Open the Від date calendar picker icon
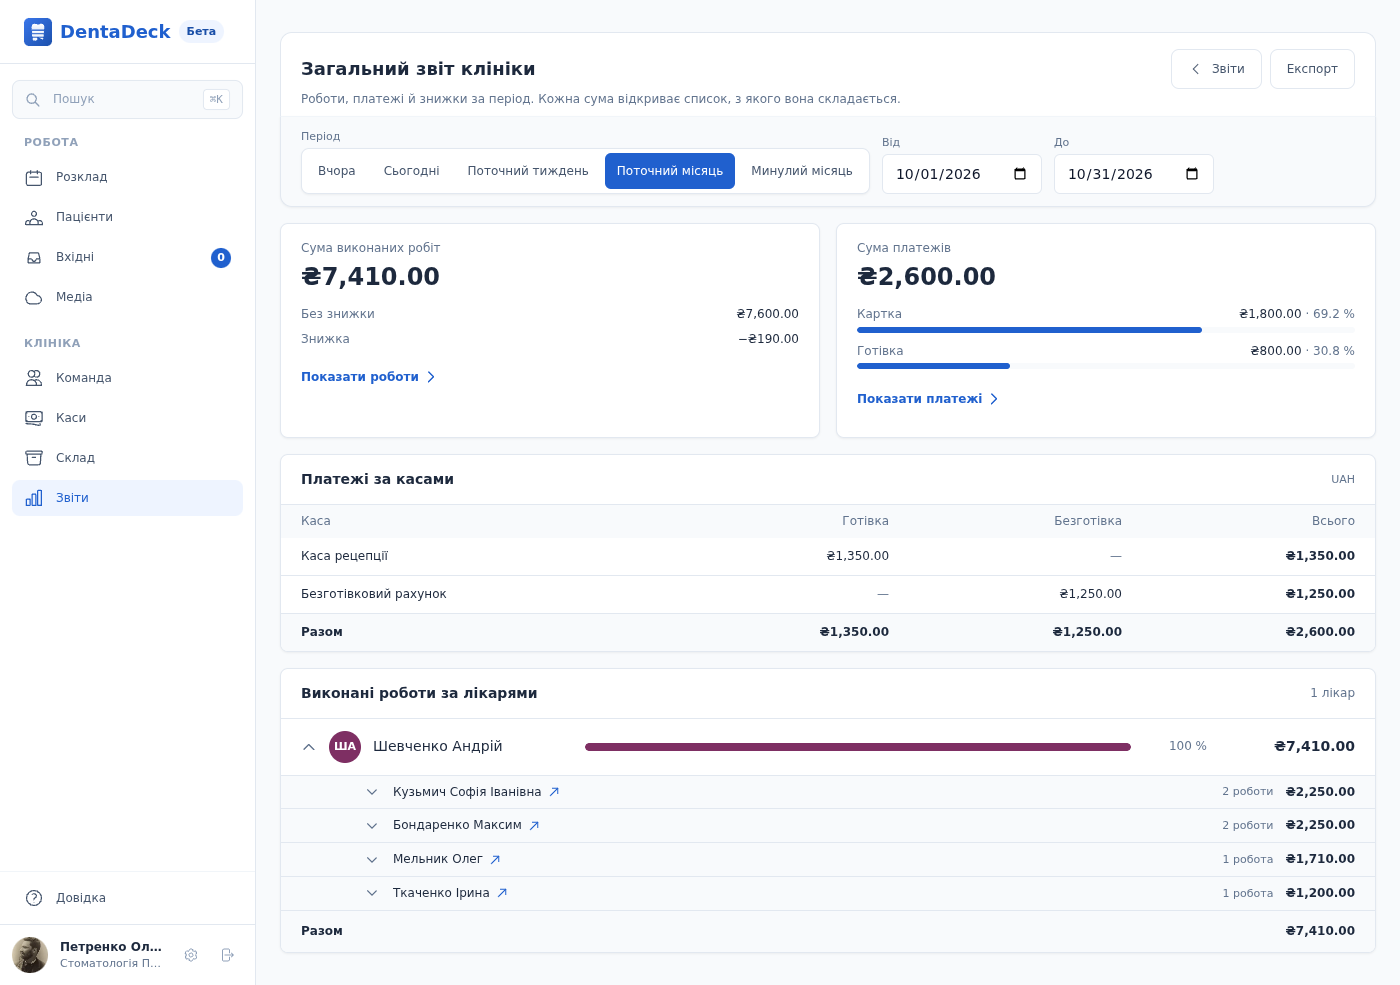 [1020, 174]
